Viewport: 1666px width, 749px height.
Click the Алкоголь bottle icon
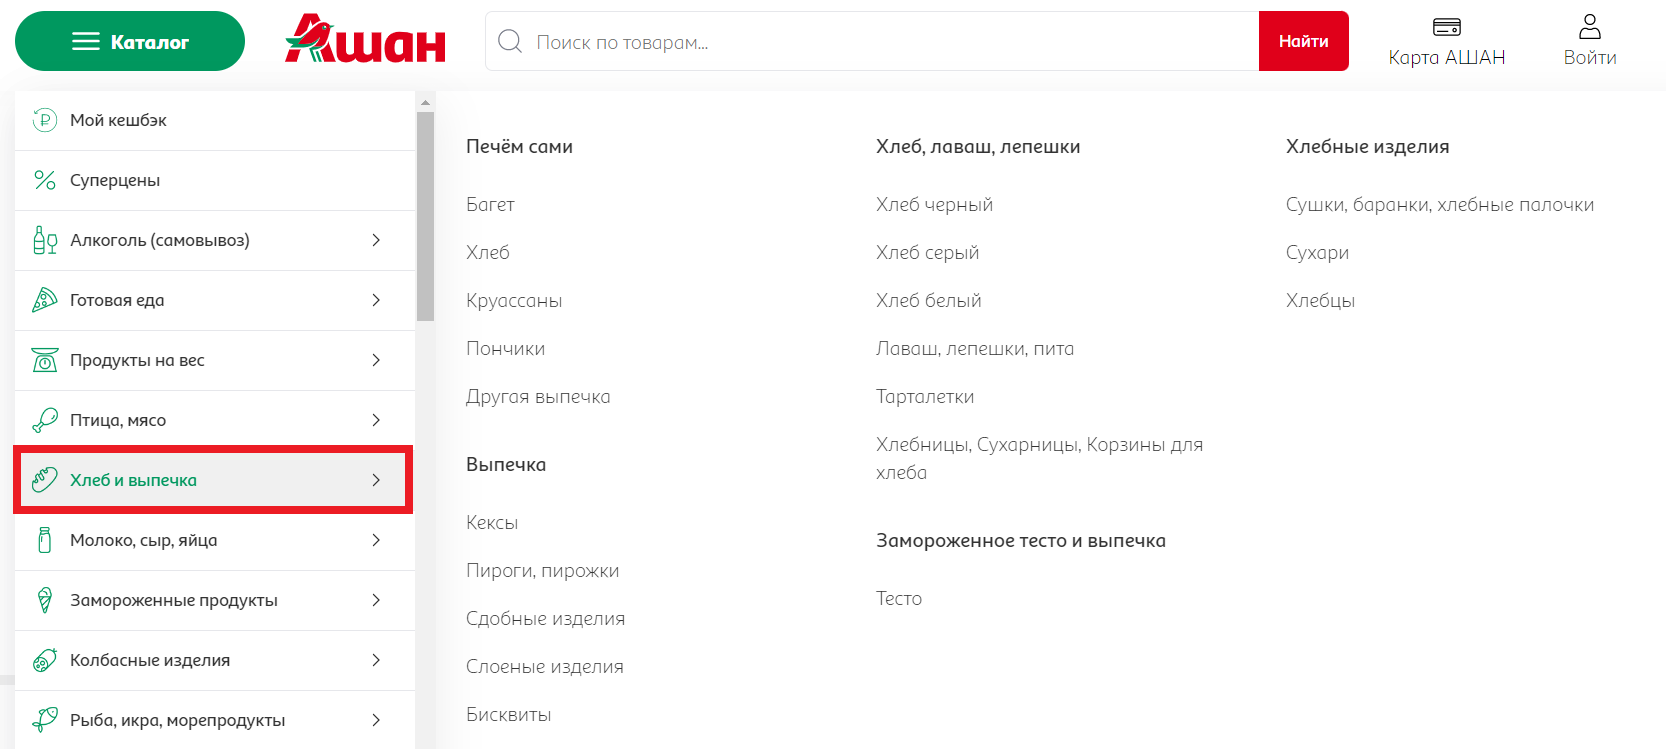(x=45, y=240)
